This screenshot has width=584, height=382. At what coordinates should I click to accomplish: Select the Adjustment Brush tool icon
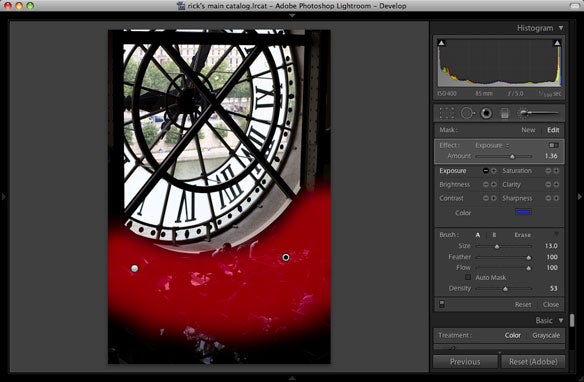(540, 112)
